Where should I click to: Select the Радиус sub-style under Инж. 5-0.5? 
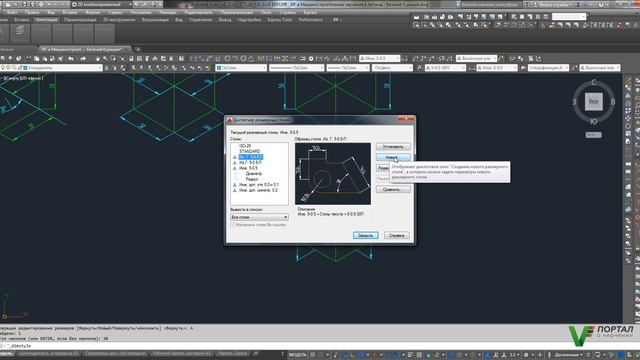252,179
